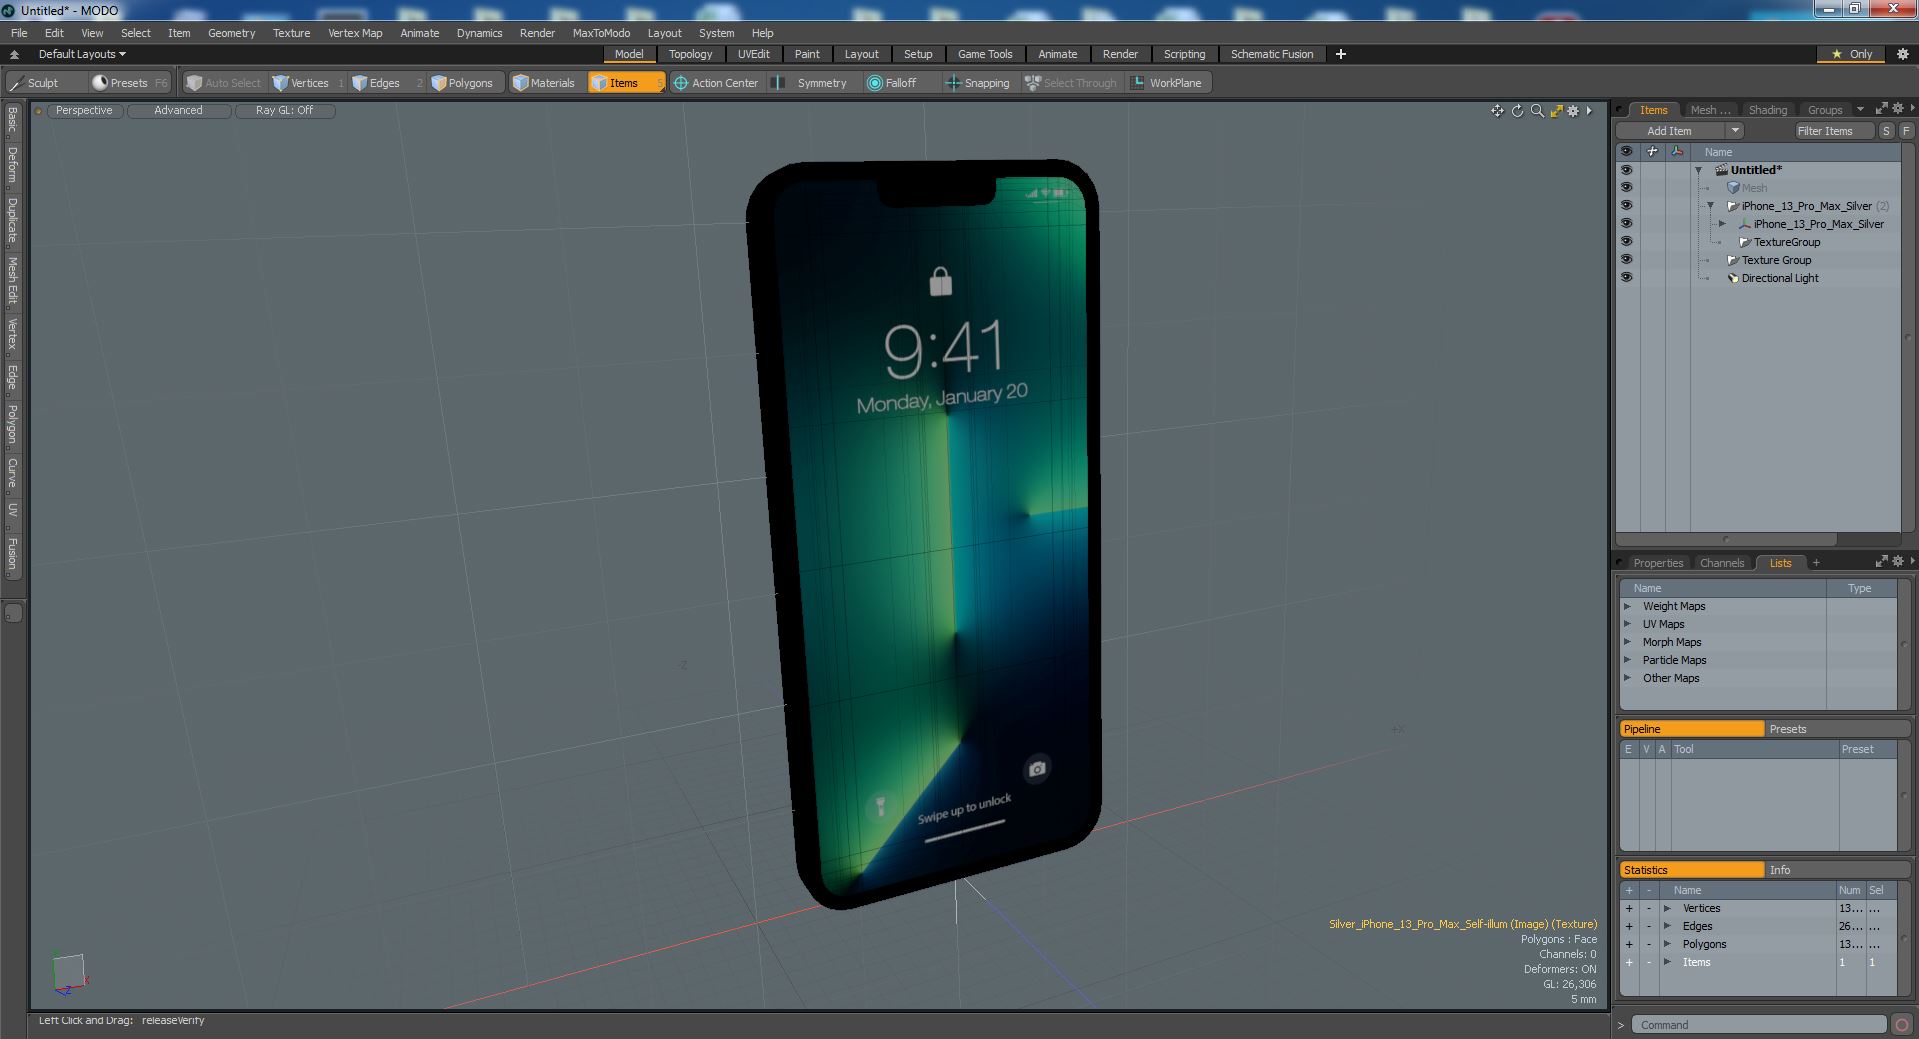
Task: Collapse the iPhone_13_Pro_Max_Silver (2) group
Action: (1710, 206)
